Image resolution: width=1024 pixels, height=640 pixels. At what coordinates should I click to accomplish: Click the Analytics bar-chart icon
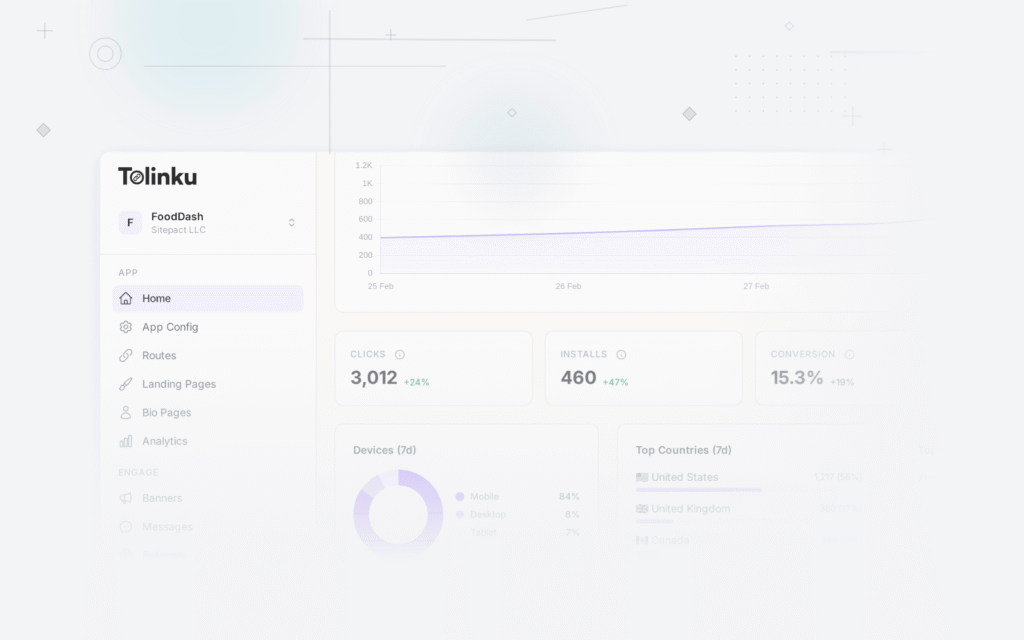click(x=125, y=441)
